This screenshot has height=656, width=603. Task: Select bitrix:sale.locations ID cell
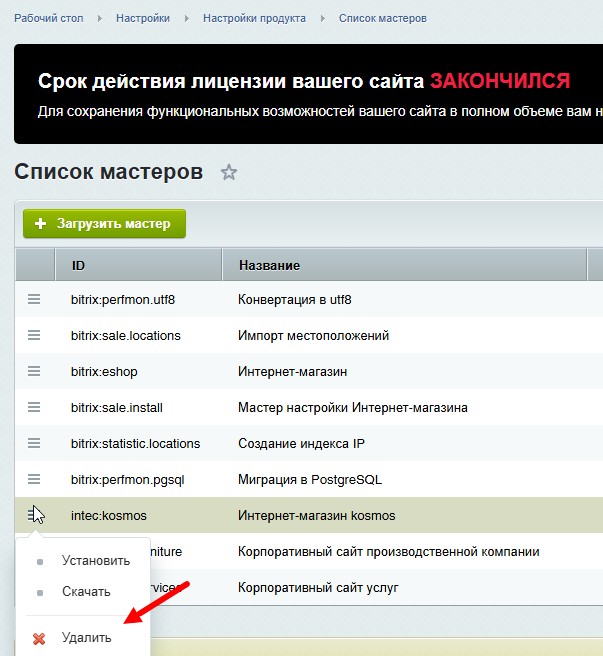tap(126, 336)
